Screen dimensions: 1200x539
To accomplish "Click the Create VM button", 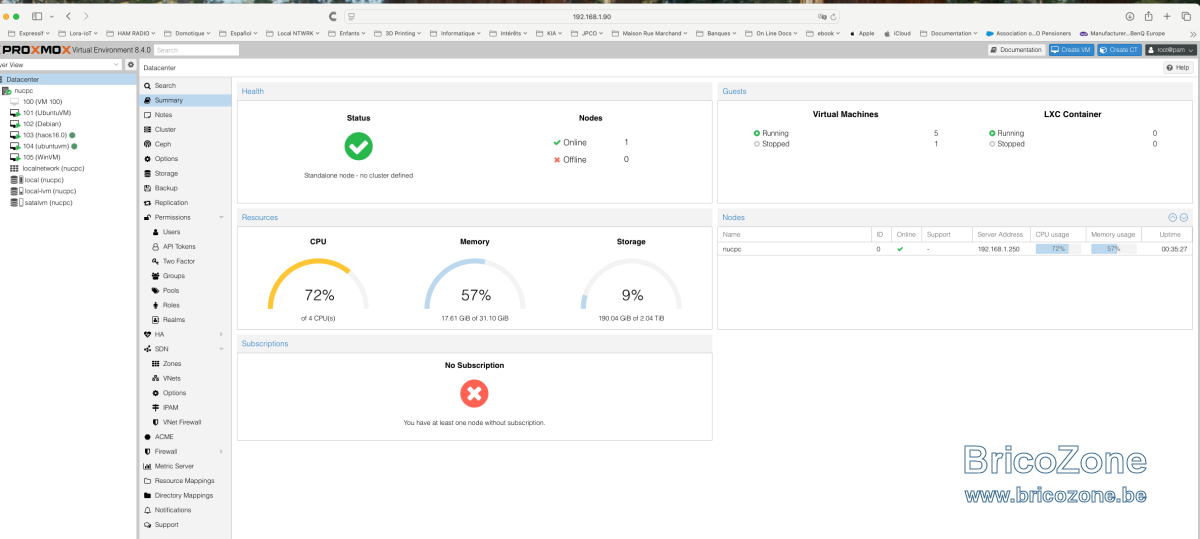I will tap(1071, 49).
